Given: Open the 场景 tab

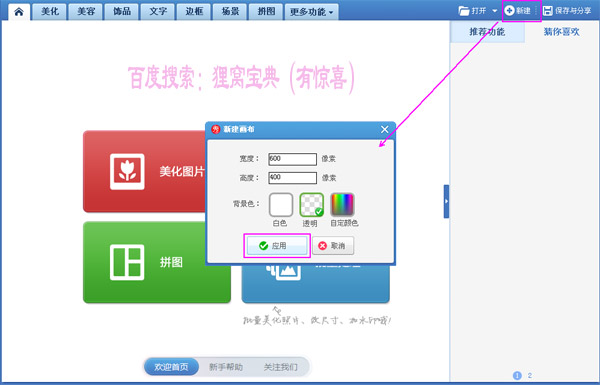Looking at the screenshot, I should pyautogui.click(x=230, y=11).
